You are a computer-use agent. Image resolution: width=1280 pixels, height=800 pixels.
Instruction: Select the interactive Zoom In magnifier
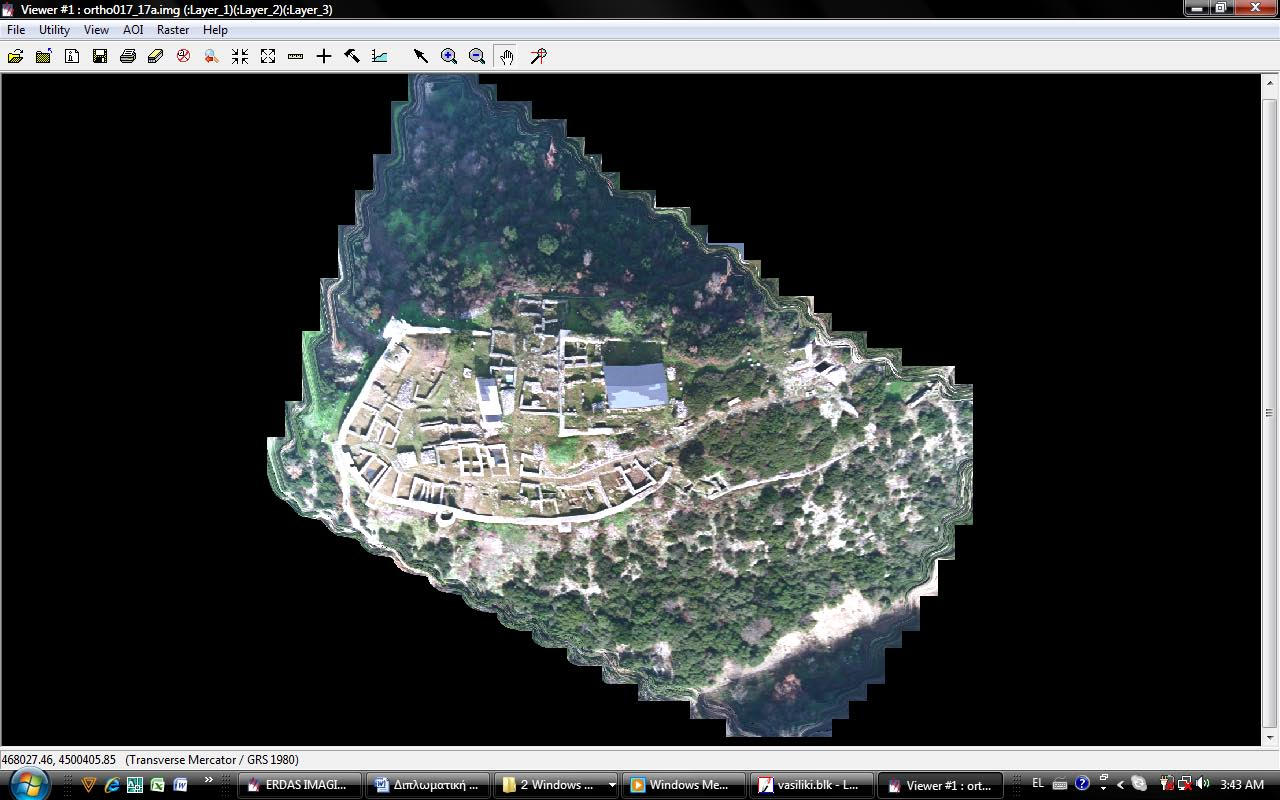(449, 57)
